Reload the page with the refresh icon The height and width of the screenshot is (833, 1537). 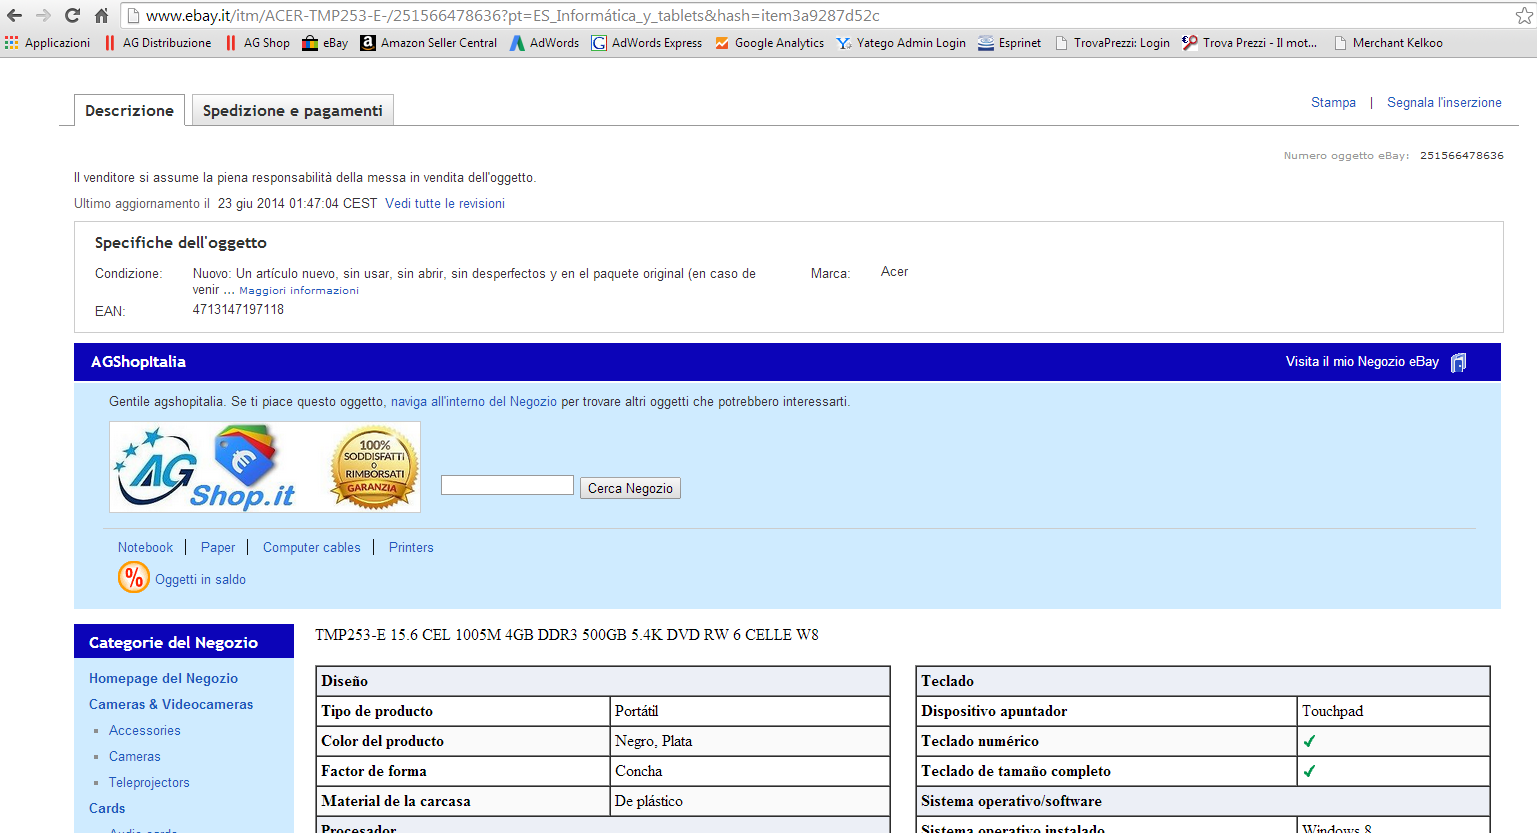72,15
